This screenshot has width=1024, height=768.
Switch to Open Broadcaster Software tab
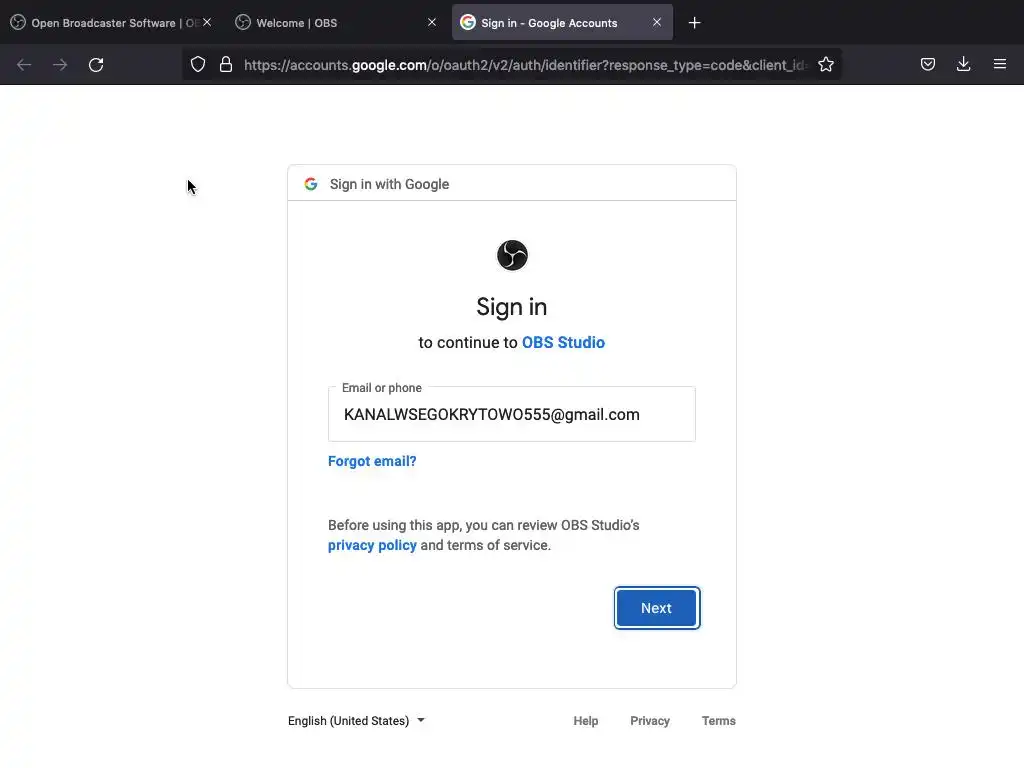[x=105, y=23]
